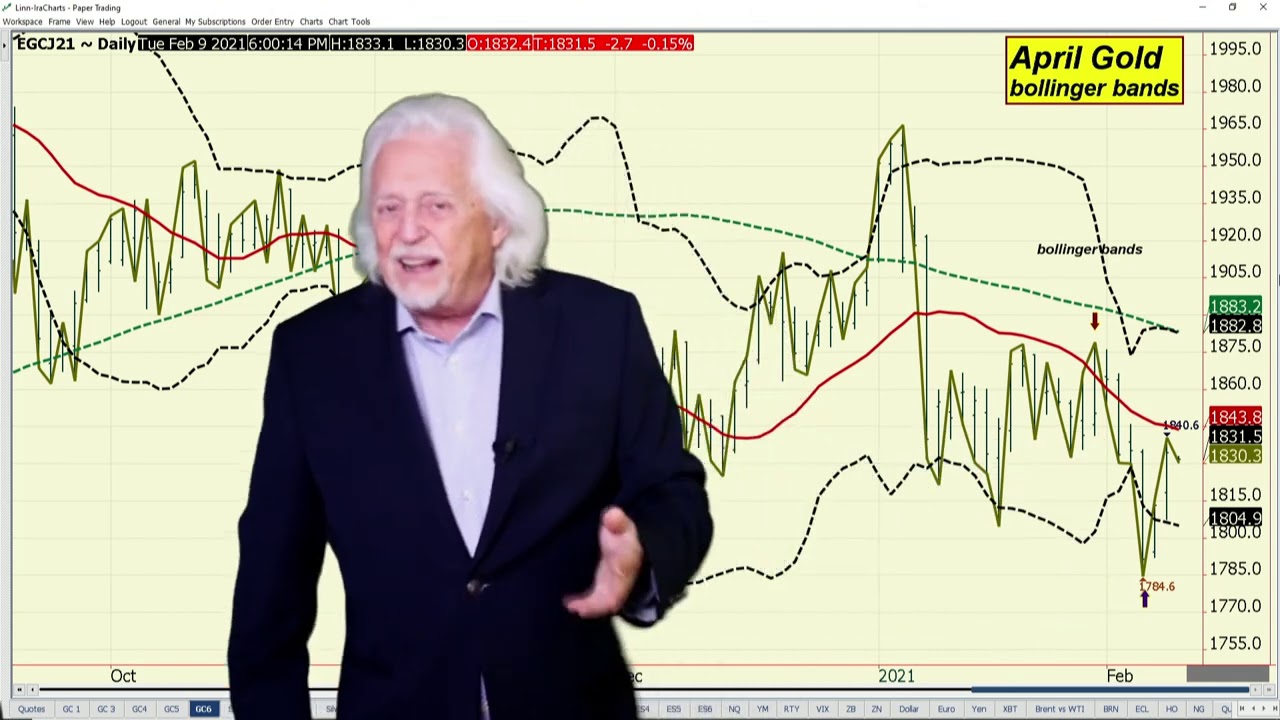The image size is (1280, 720).
Task: Click the tab strip scroll-to-last arrow
Action: click(x=1274, y=709)
